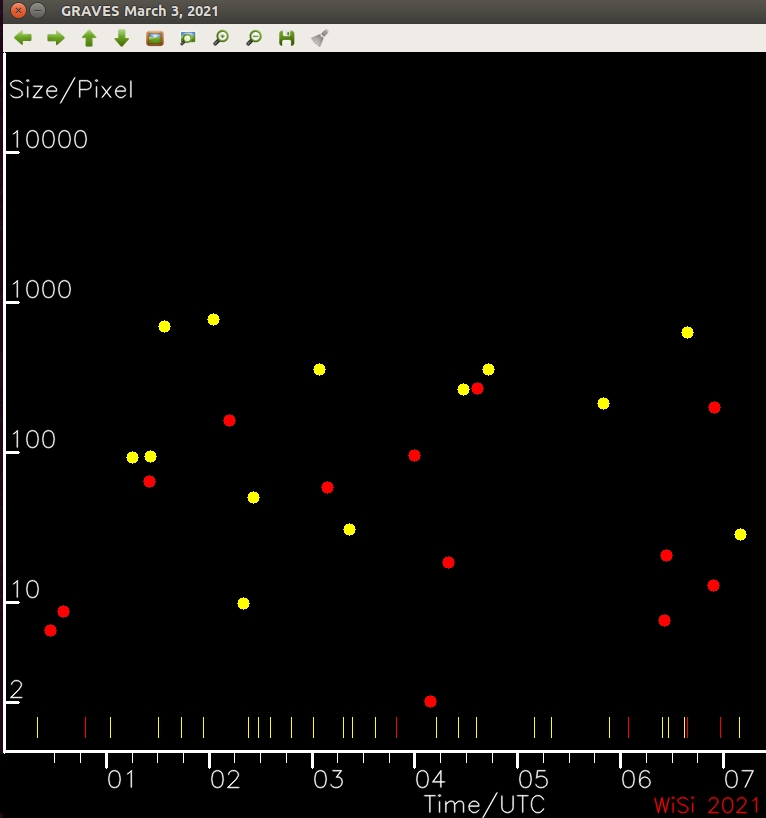Click the framed picture icon in toolbar
Image resolution: width=766 pixels, height=818 pixels.
(155, 38)
